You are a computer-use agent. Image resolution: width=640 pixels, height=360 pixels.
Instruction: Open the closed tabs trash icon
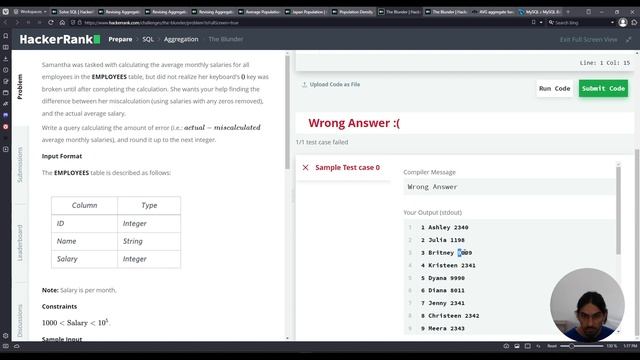[x=588, y=12]
